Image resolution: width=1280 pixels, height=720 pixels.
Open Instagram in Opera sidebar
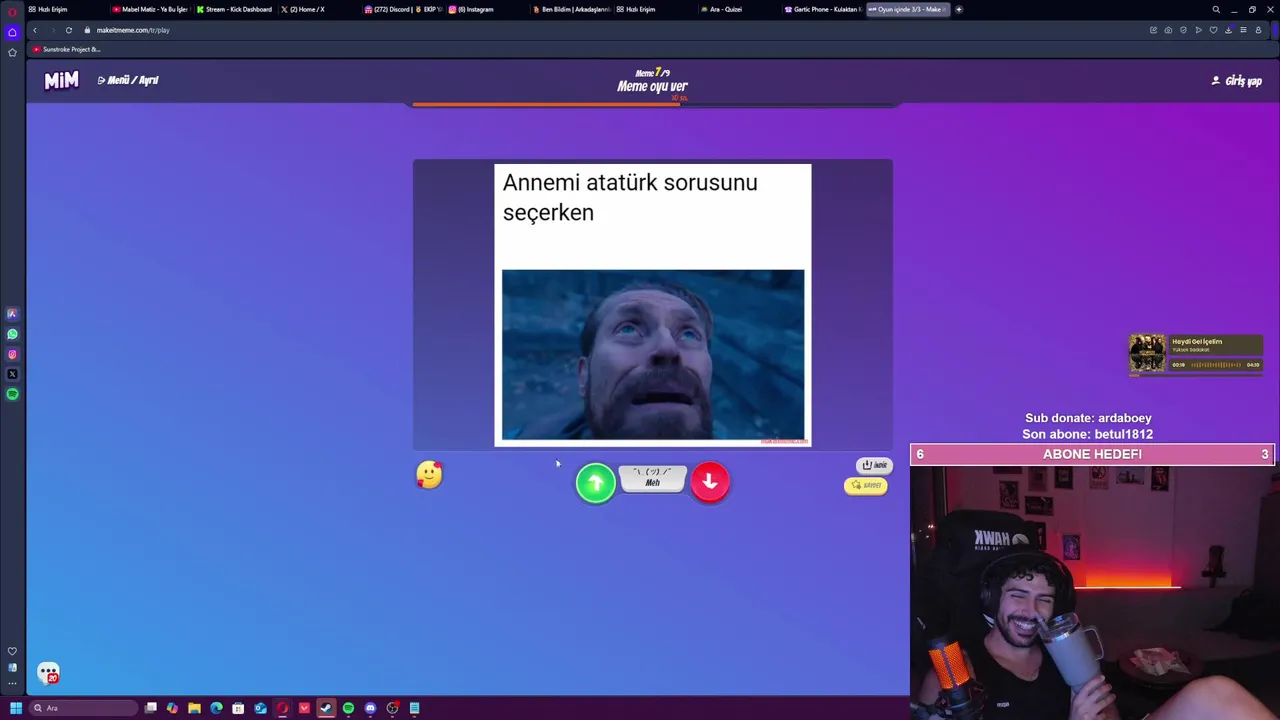click(12, 354)
